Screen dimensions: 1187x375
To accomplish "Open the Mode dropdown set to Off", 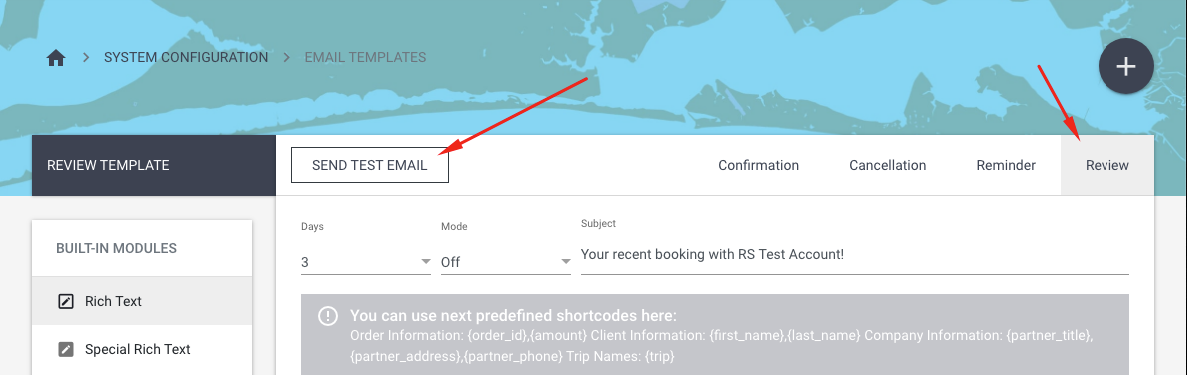I will click(x=506, y=262).
